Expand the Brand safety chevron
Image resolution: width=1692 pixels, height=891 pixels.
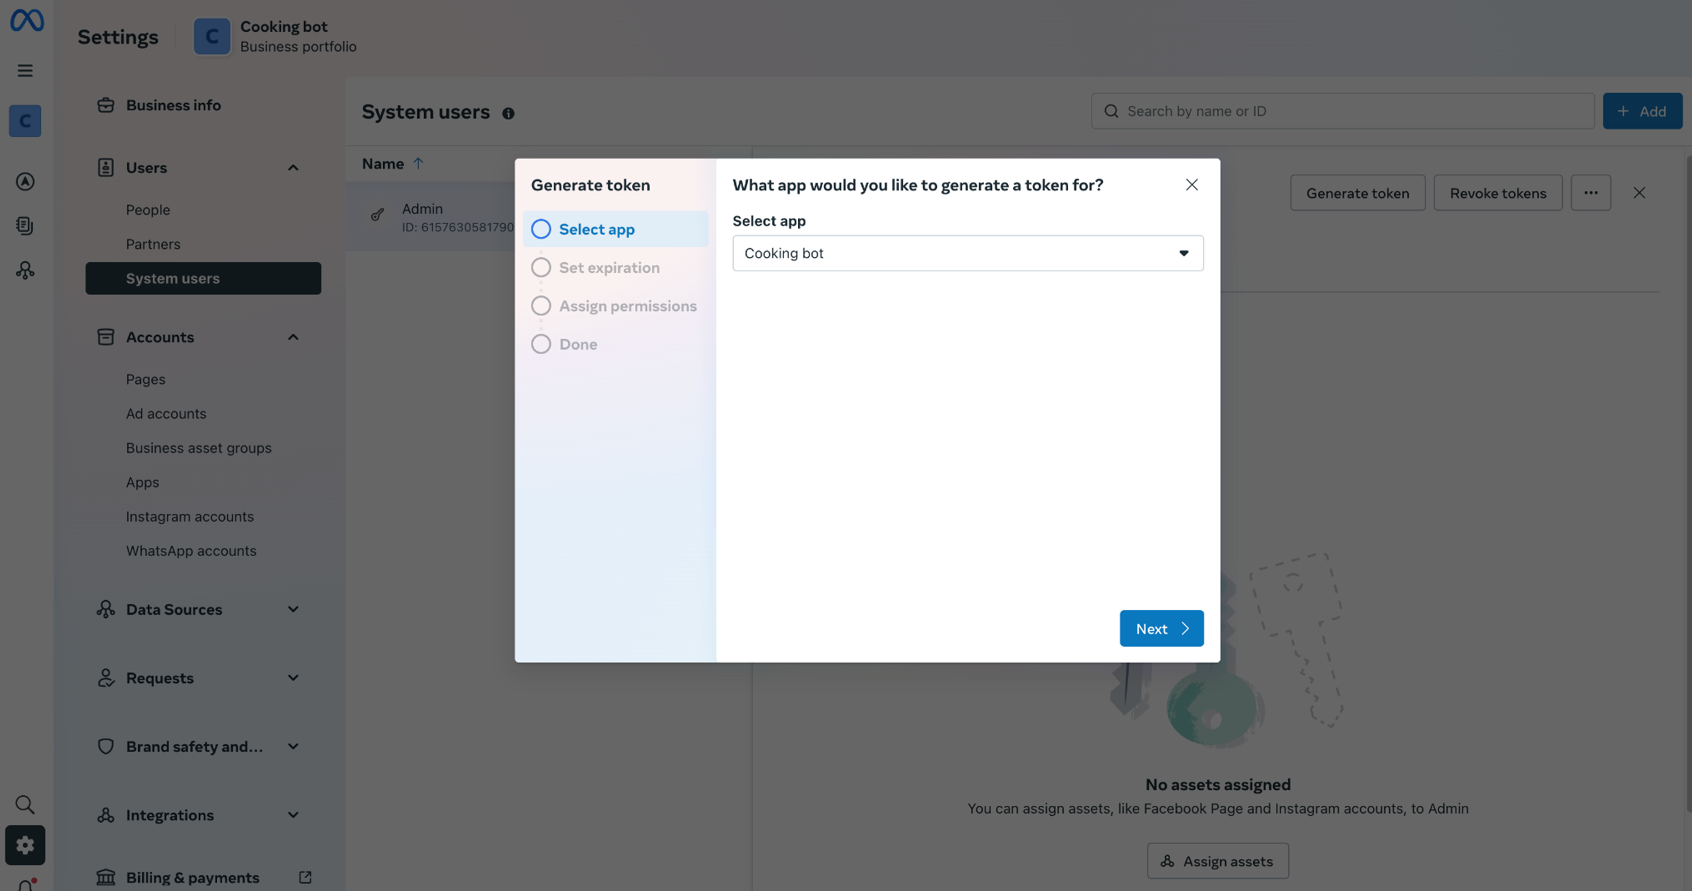tap(293, 747)
